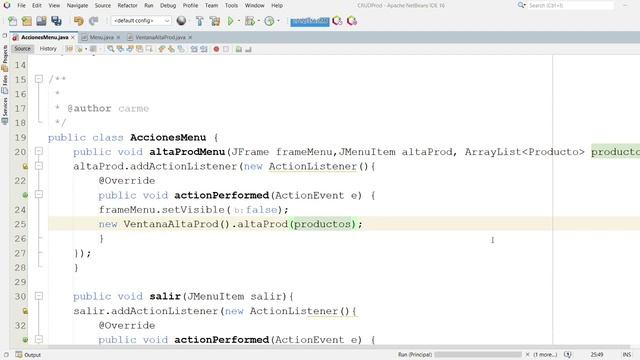
Task: Close the VentanaAltaProd.java tab
Action: point(190,37)
